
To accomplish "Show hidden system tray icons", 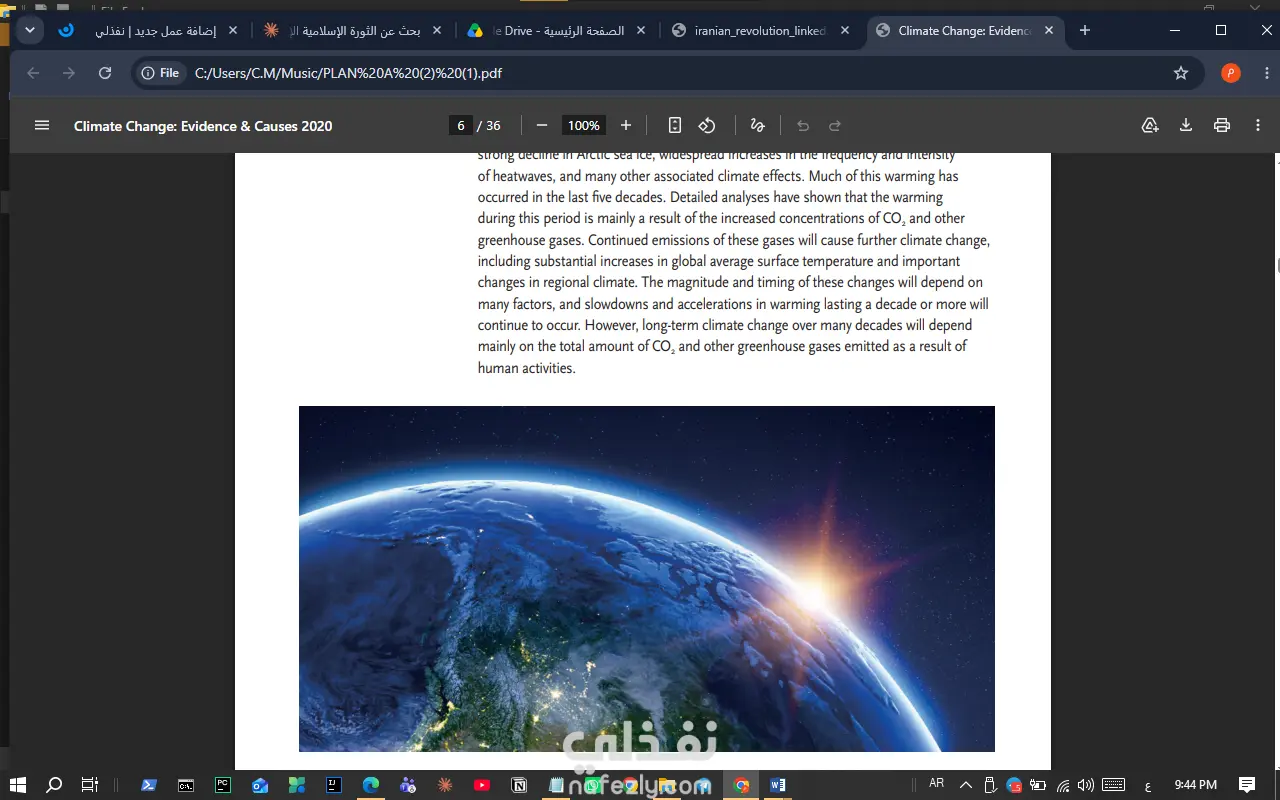I will pyautogui.click(x=966, y=785).
